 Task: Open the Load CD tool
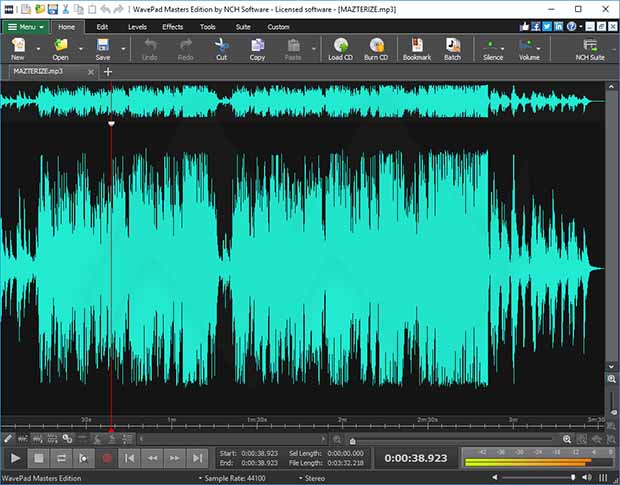pyautogui.click(x=340, y=49)
